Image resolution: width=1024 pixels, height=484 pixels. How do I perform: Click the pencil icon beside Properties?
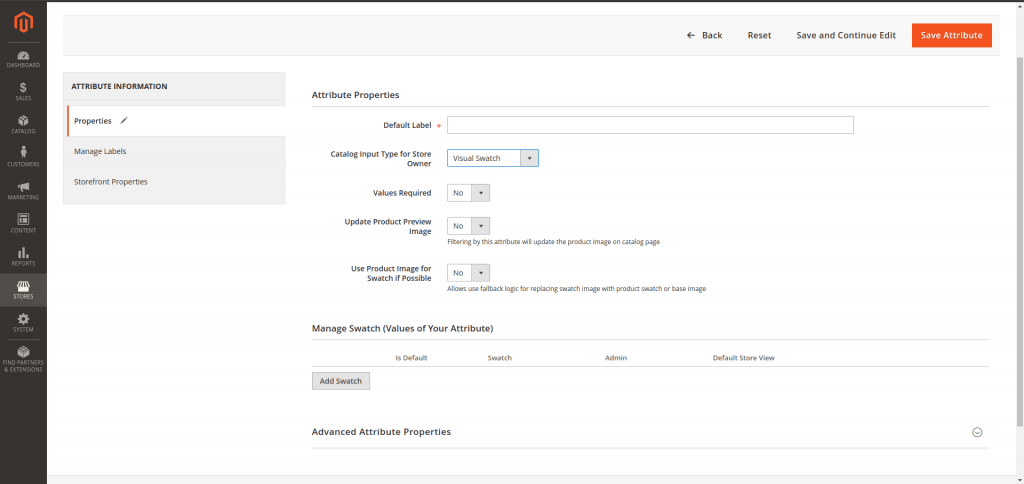tap(124, 120)
